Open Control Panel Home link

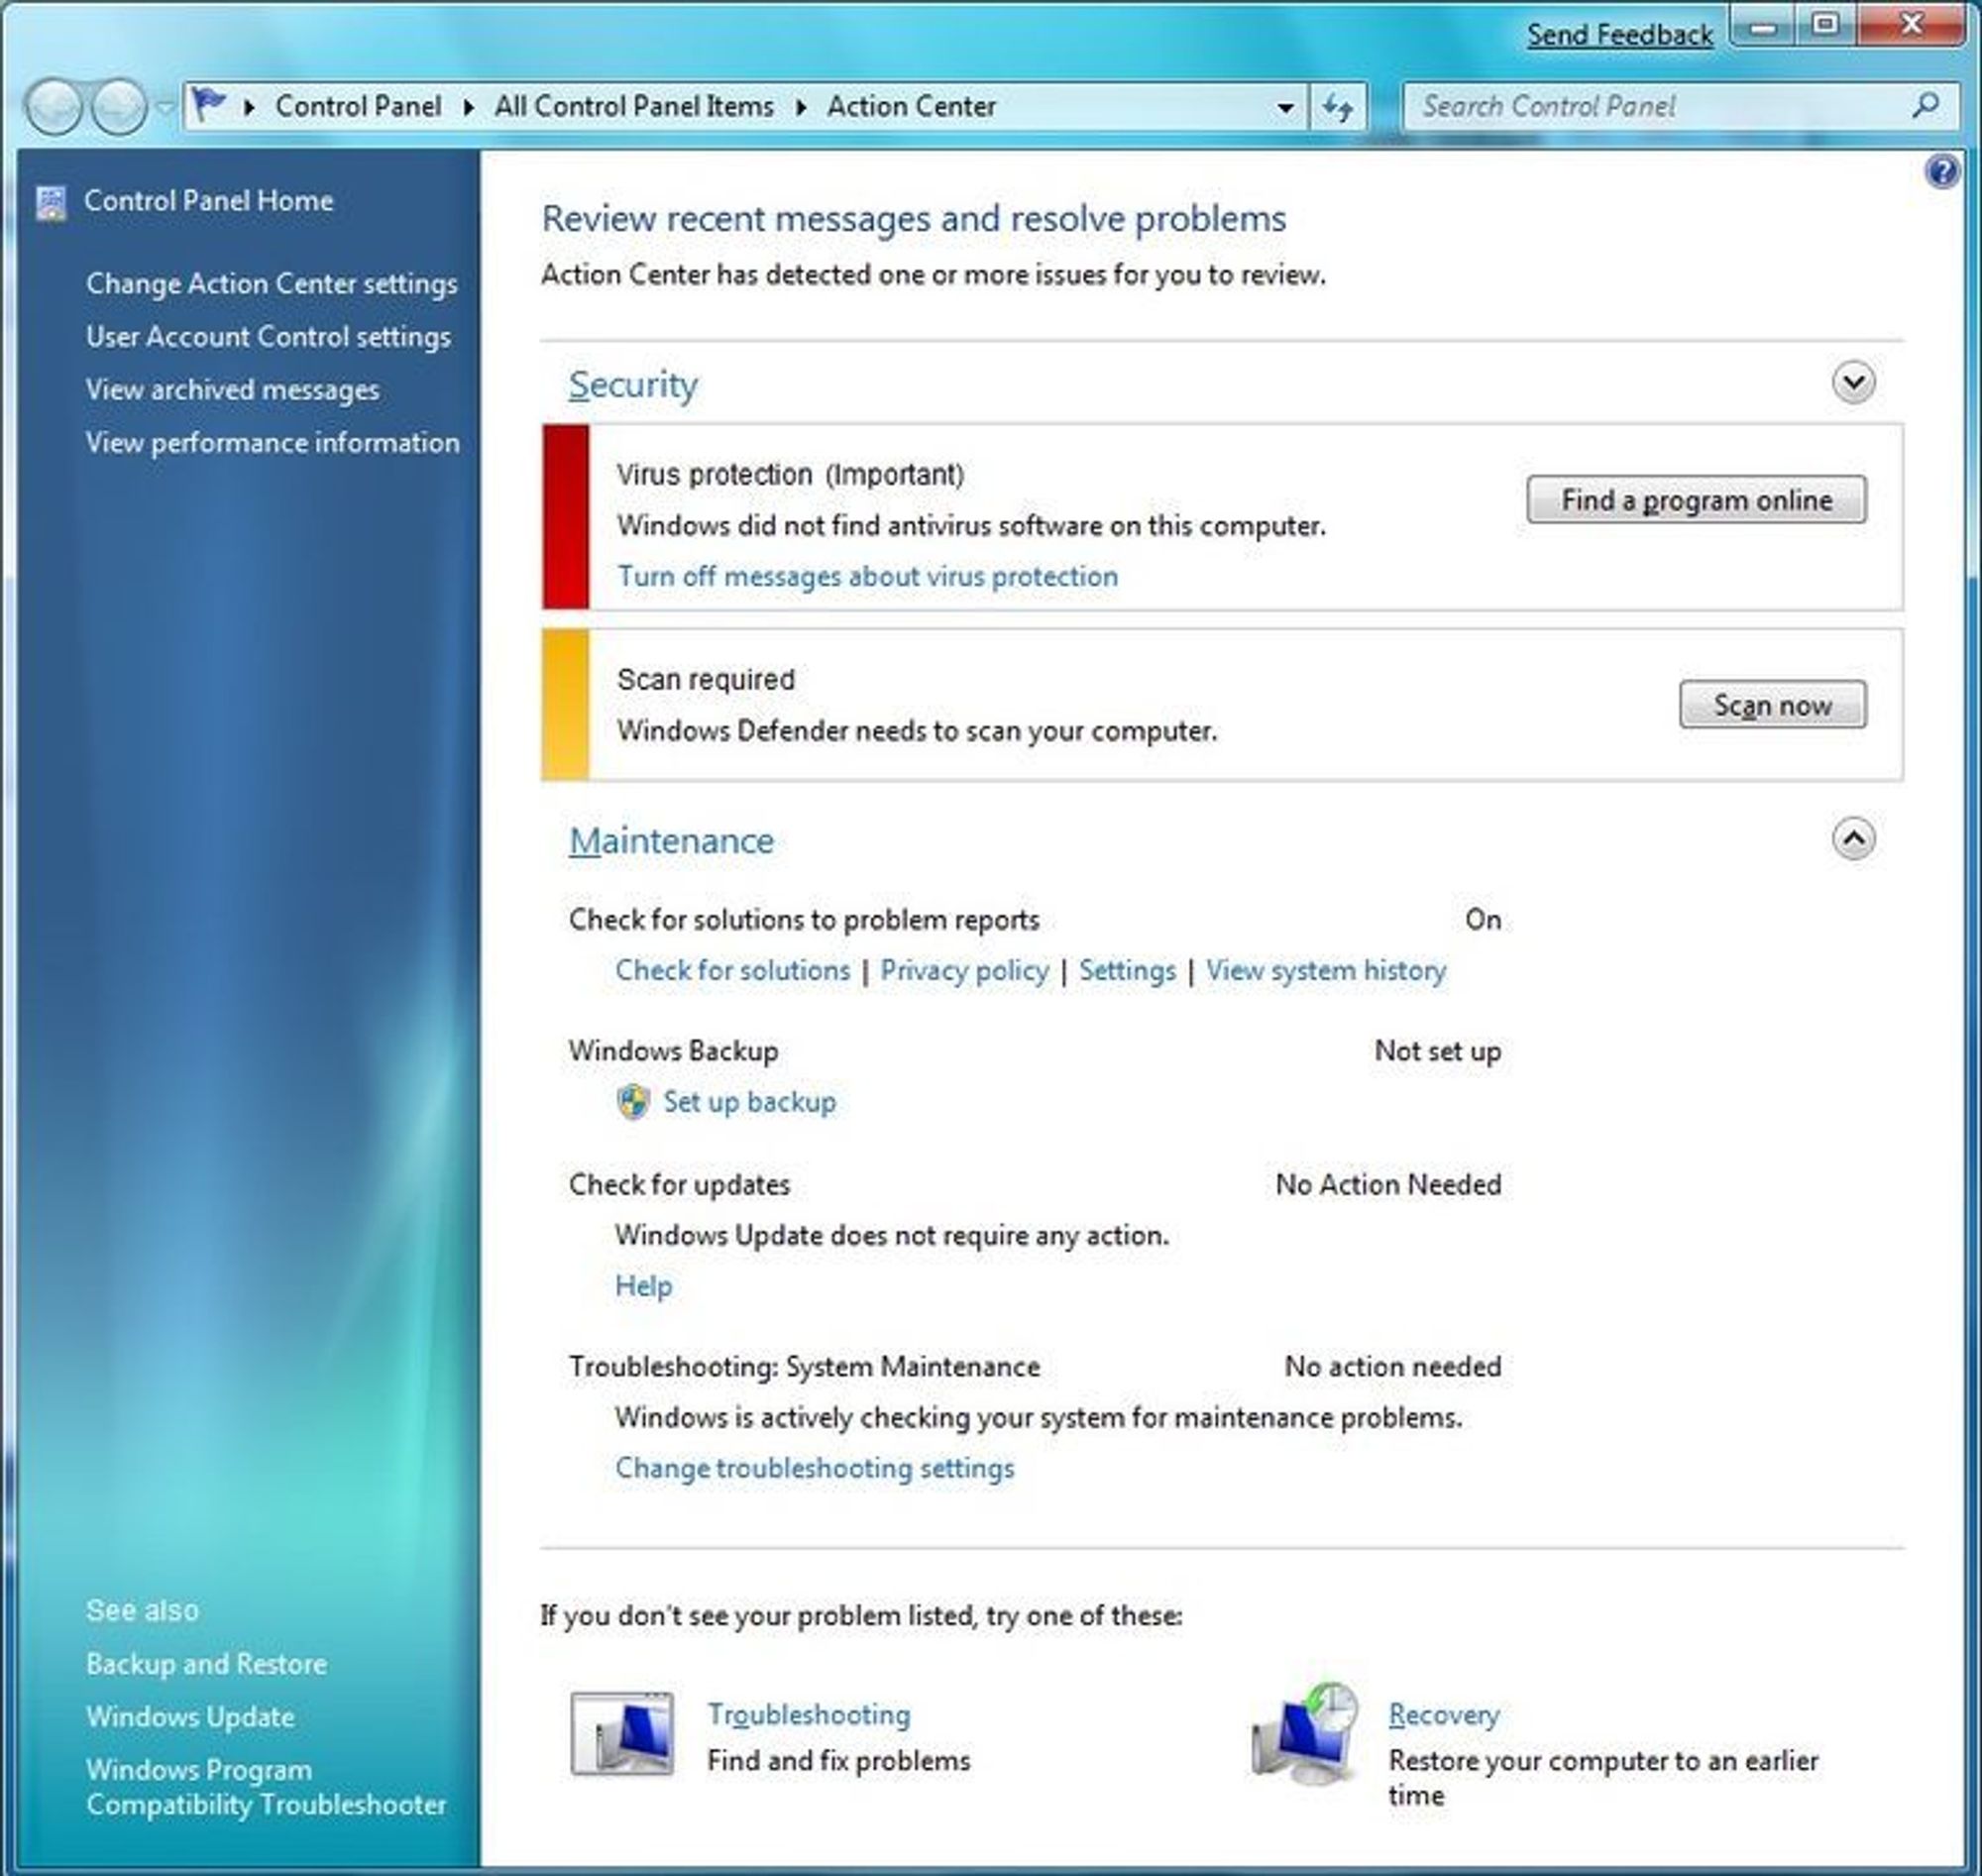coord(208,200)
